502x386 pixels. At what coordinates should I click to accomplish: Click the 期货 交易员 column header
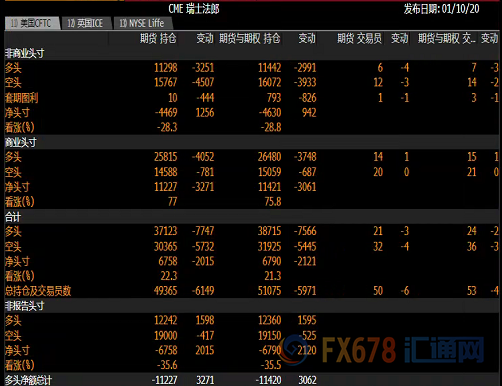coord(359,39)
